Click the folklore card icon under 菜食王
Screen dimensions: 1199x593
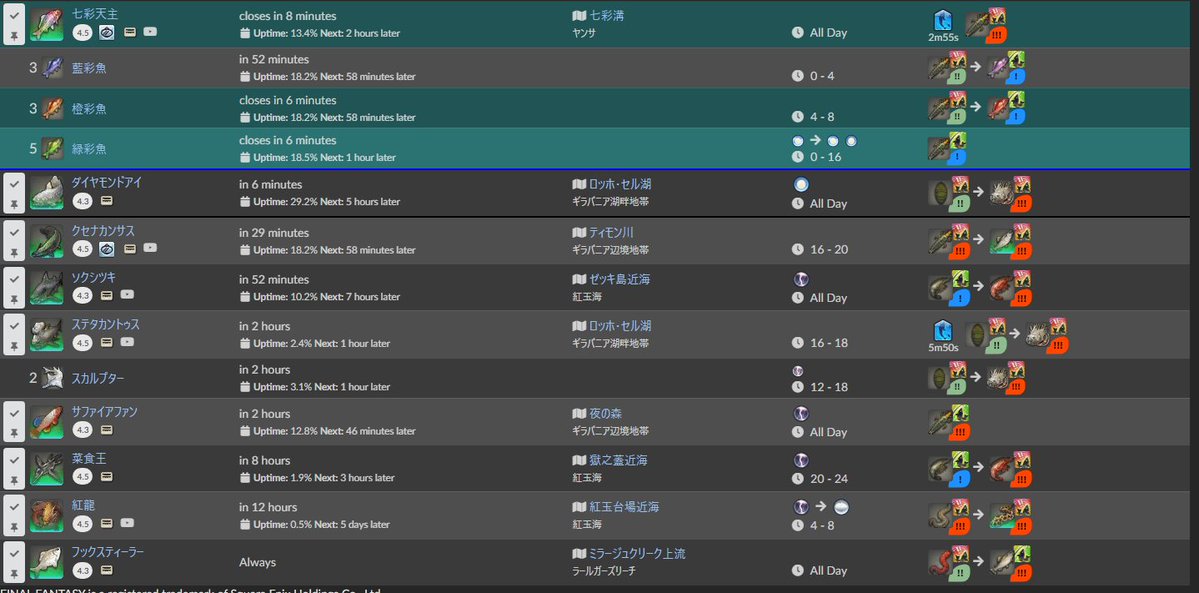pyautogui.click(x=106, y=477)
